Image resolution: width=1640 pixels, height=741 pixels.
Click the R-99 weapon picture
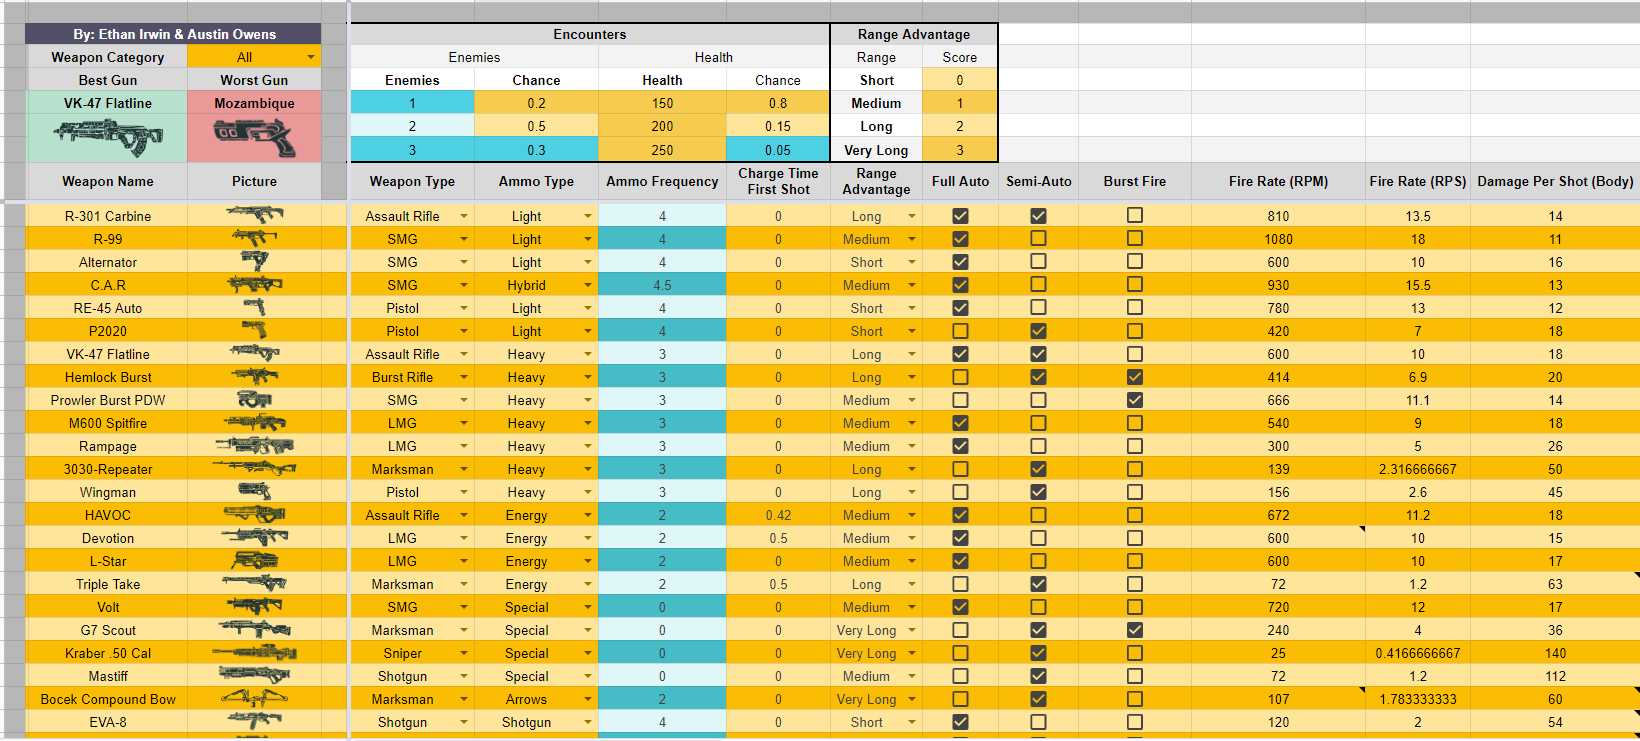point(254,237)
